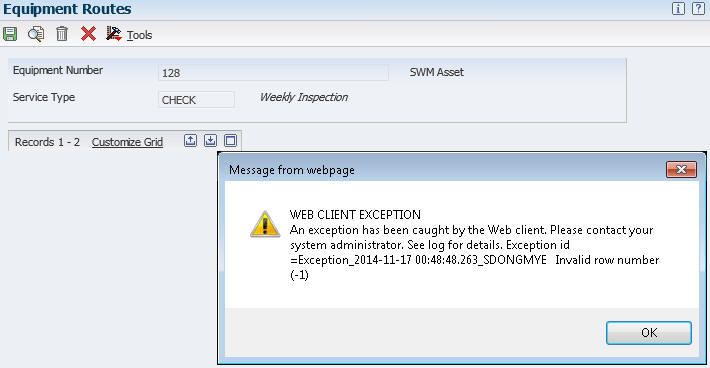Click the hammer Tools icon
The image size is (710, 368).
pos(114,33)
